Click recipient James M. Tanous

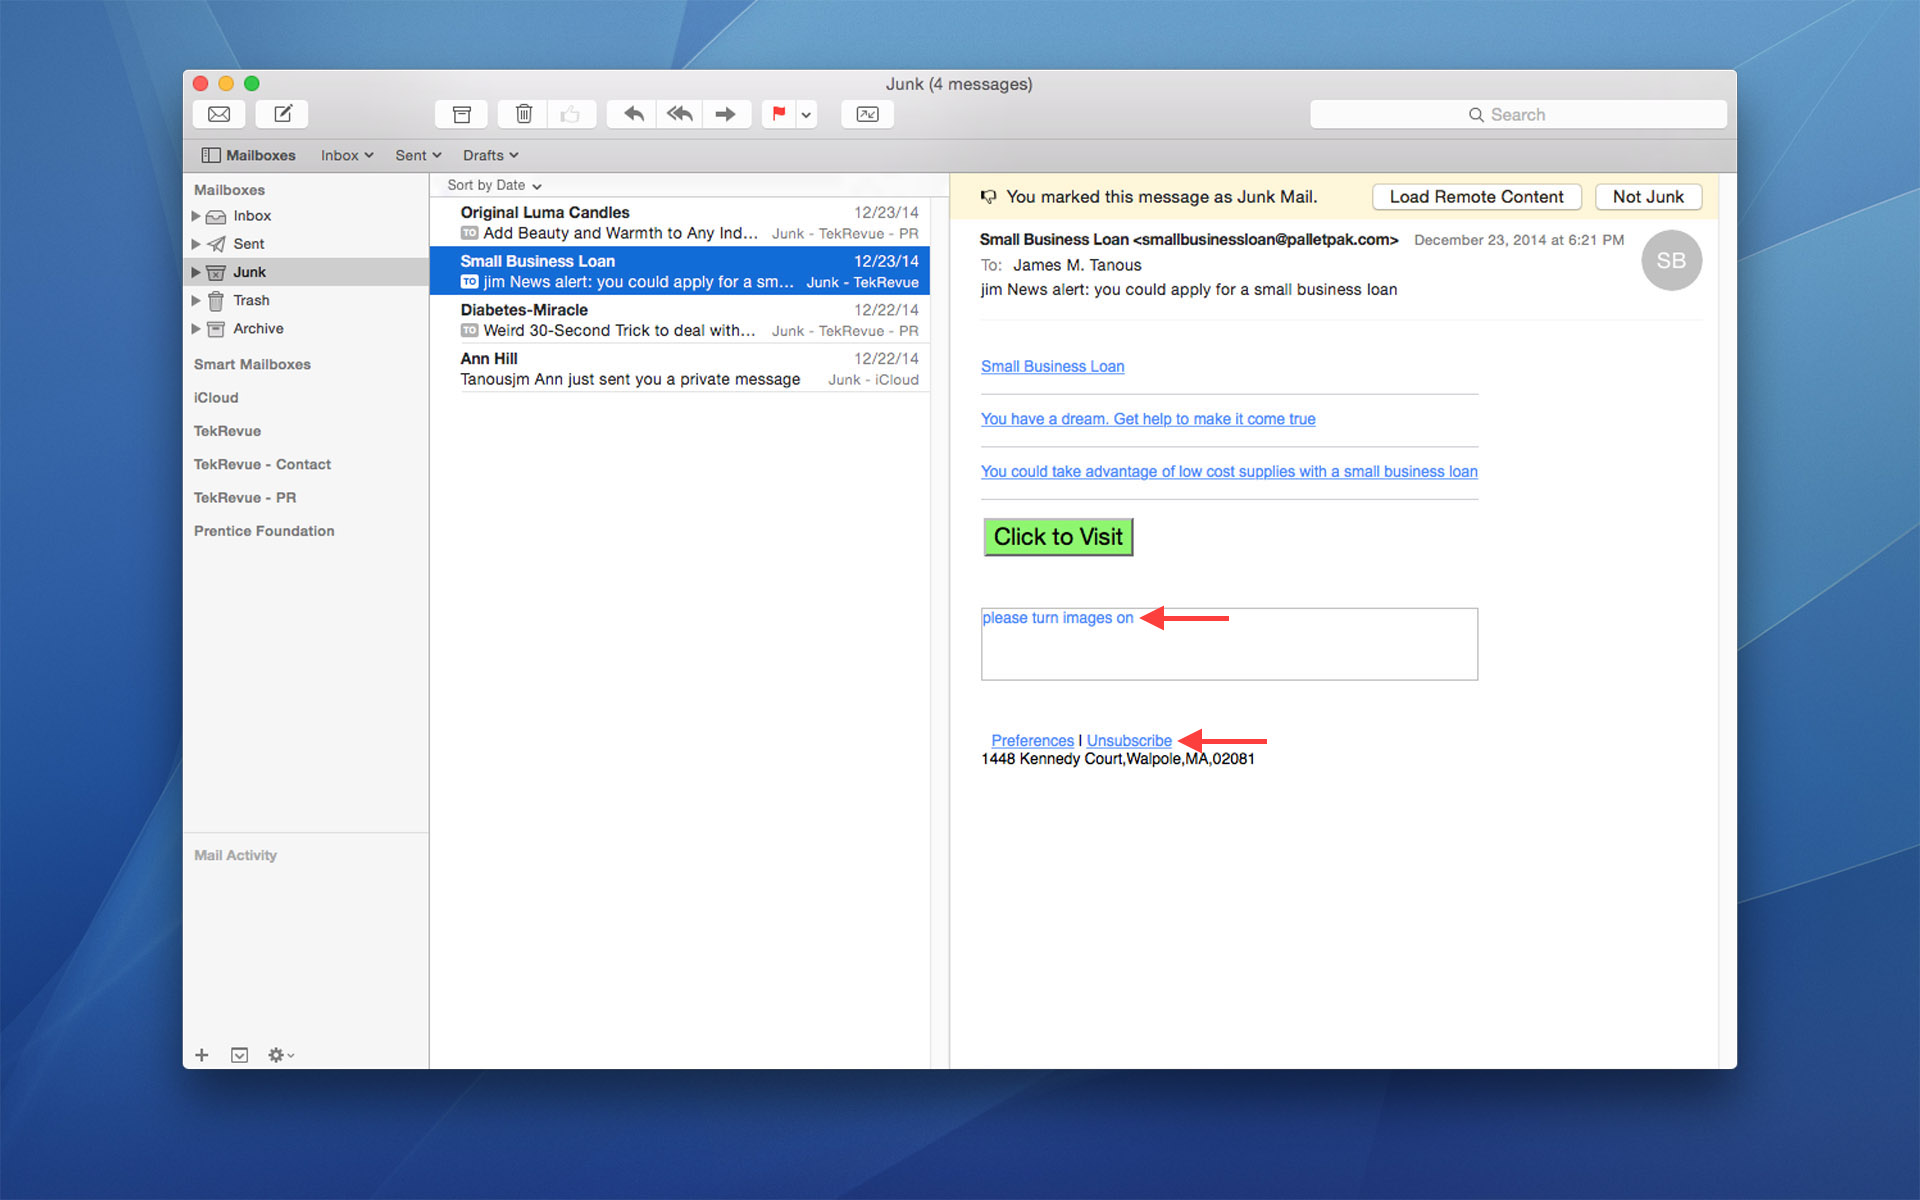1077,265
